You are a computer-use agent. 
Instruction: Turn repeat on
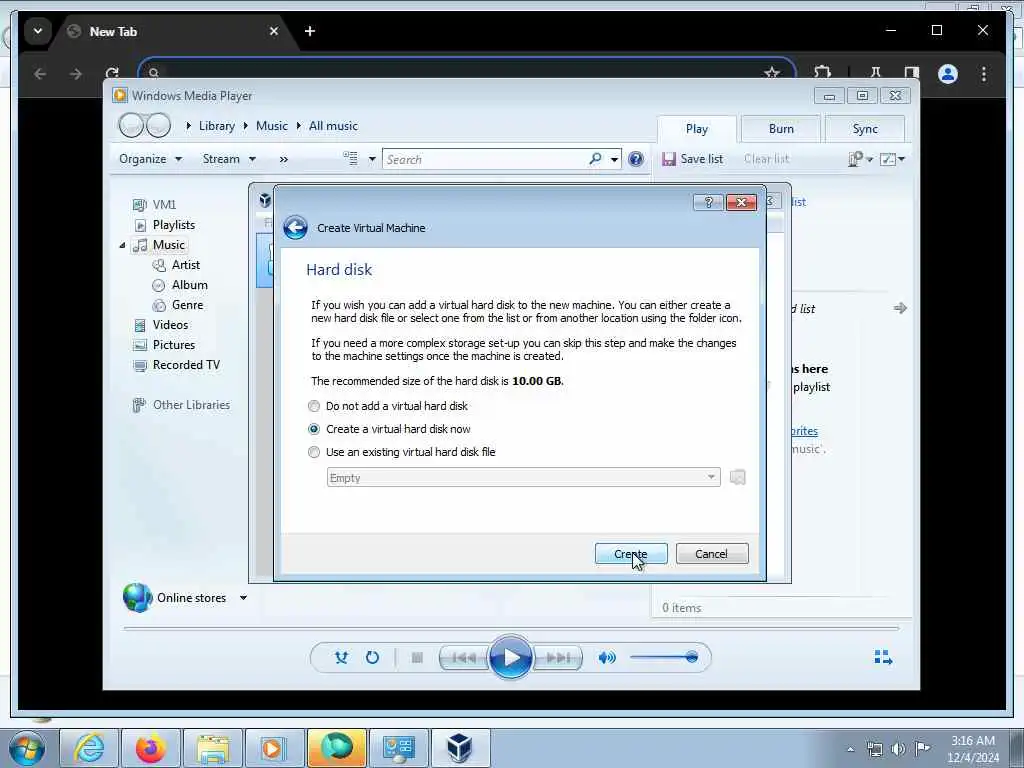coord(372,658)
